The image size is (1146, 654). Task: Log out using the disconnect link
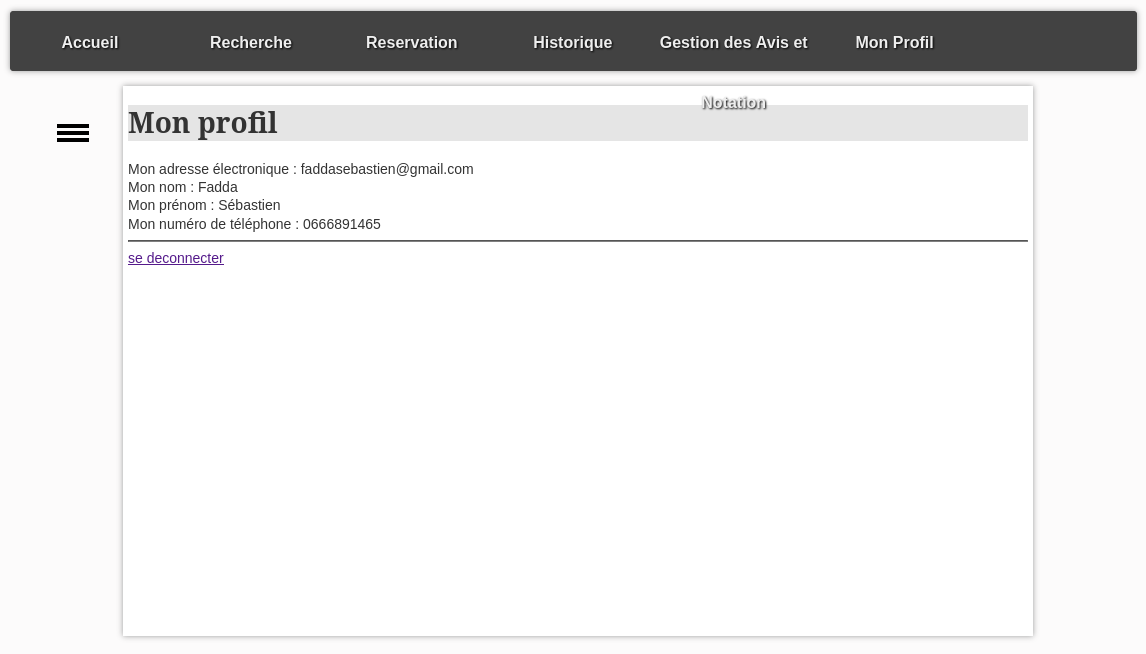tap(176, 258)
